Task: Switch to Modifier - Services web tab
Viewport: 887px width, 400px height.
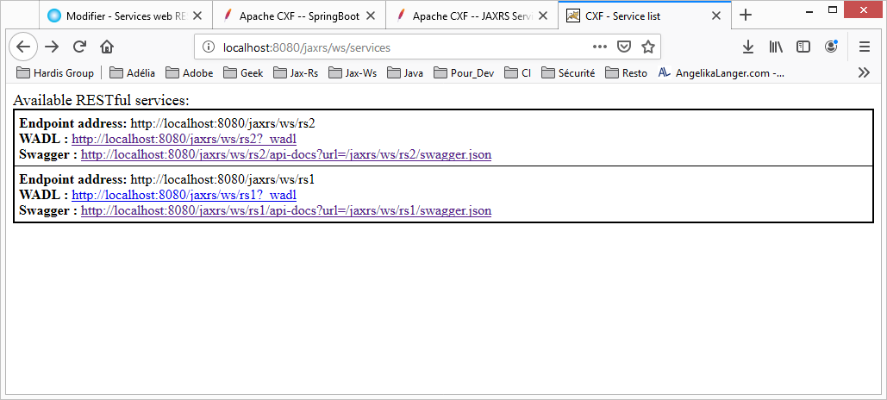Action: tap(120, 16)
